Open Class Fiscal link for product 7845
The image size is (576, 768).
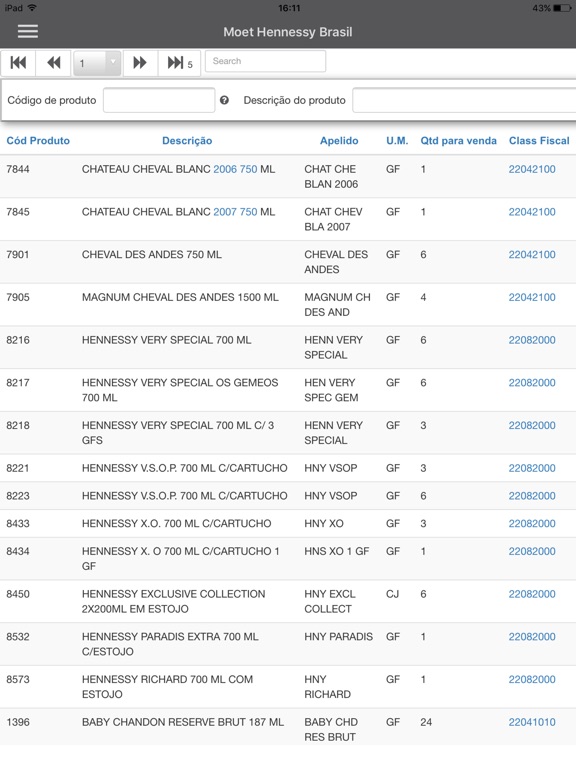click(x=532, y=212)
